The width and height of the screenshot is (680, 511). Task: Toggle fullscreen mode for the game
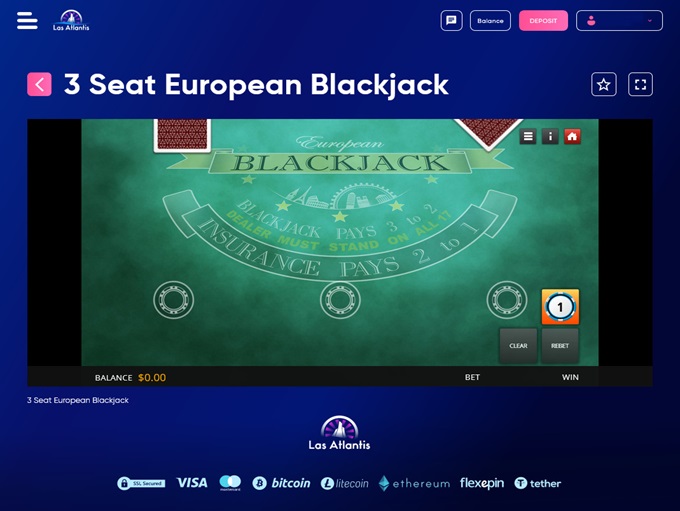click(x=641, y=84)
